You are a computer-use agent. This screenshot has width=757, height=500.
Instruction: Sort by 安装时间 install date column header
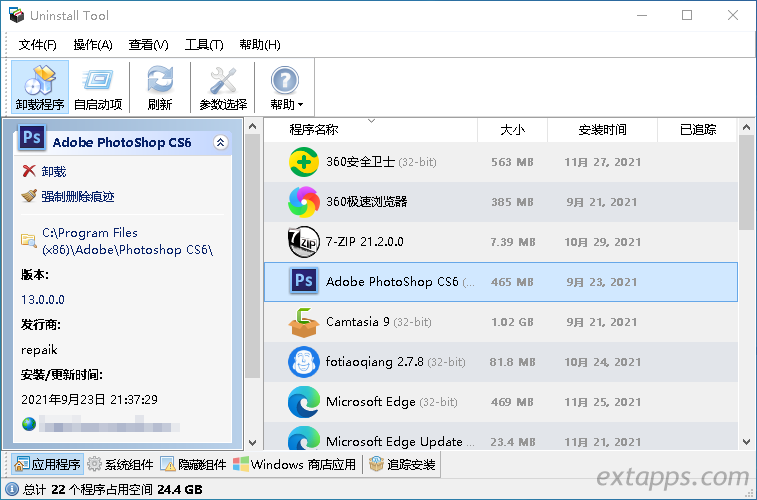point(603,130)
